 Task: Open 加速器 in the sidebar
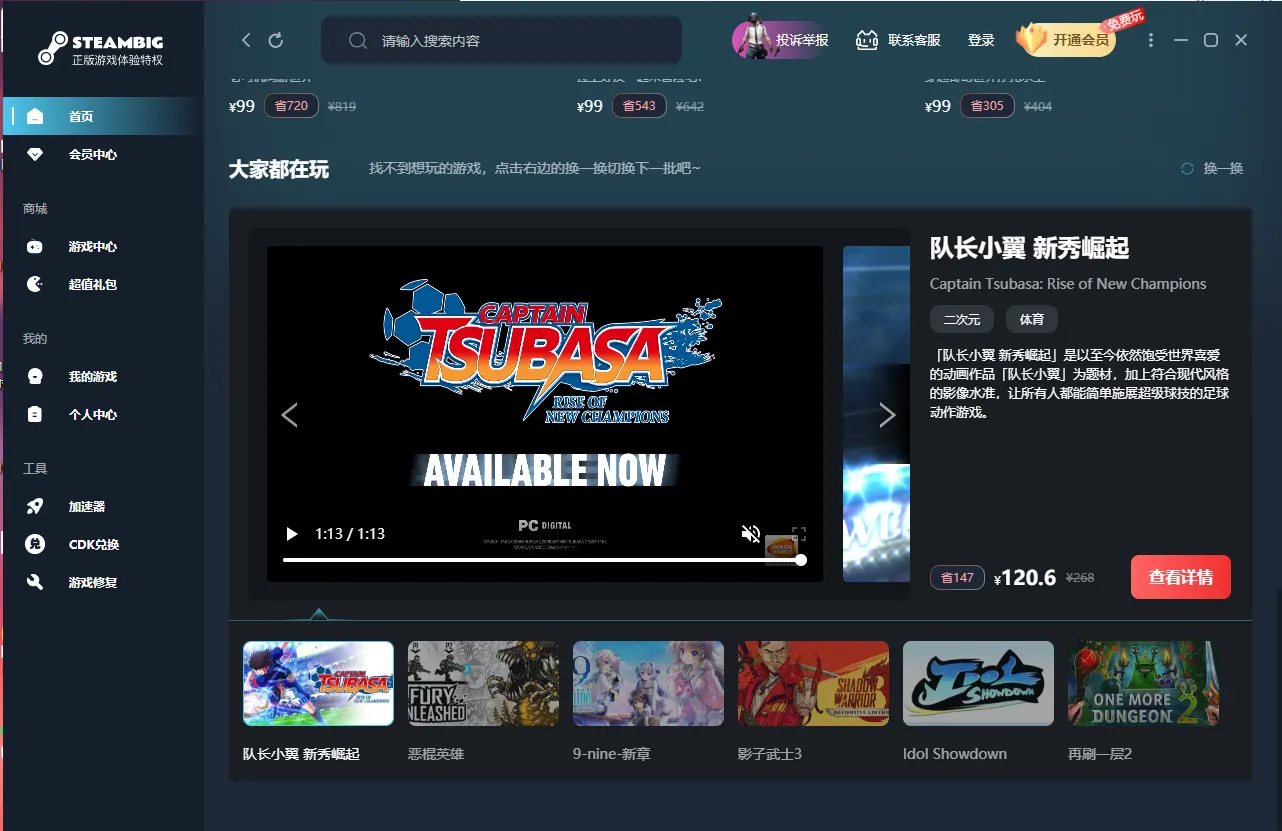point(102,506)
